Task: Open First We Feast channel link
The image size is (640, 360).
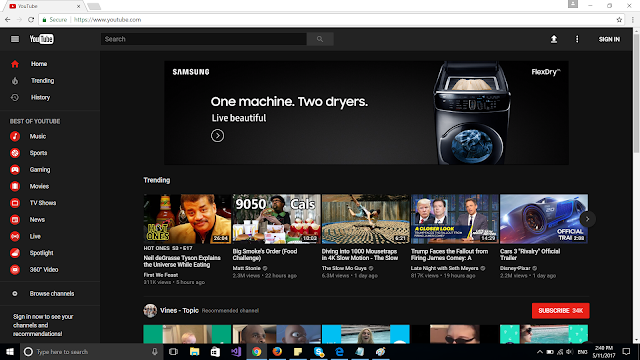Action: pos(160,275)
